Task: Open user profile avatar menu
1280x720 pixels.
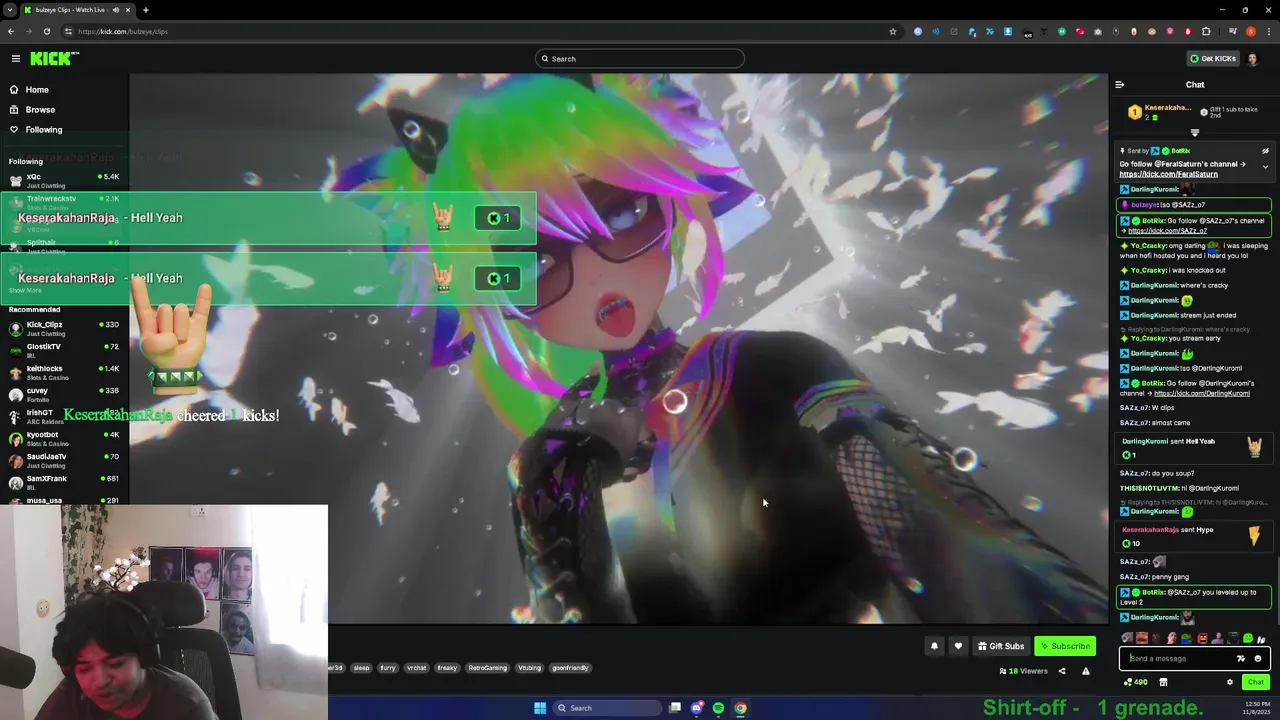Action: coord(1253,59)
